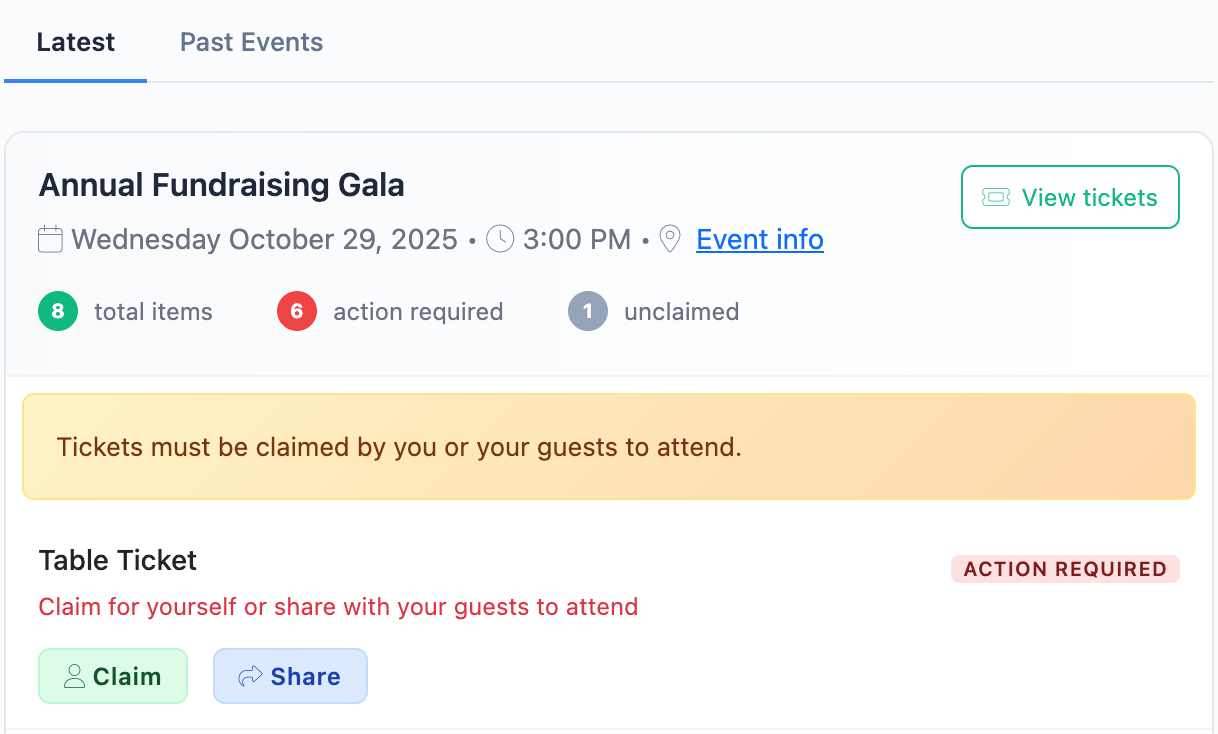
Task: Click the Wednesday October 29, 2025 date text
Action: pyautogui.click(x=265, y=240)
